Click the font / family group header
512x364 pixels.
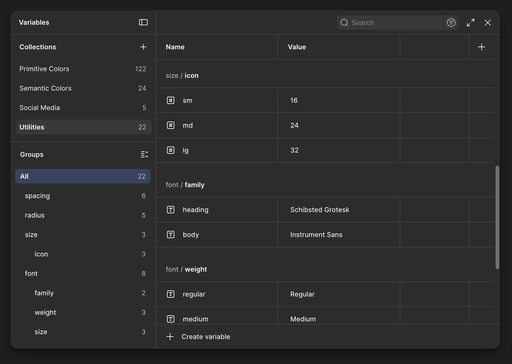185,185
